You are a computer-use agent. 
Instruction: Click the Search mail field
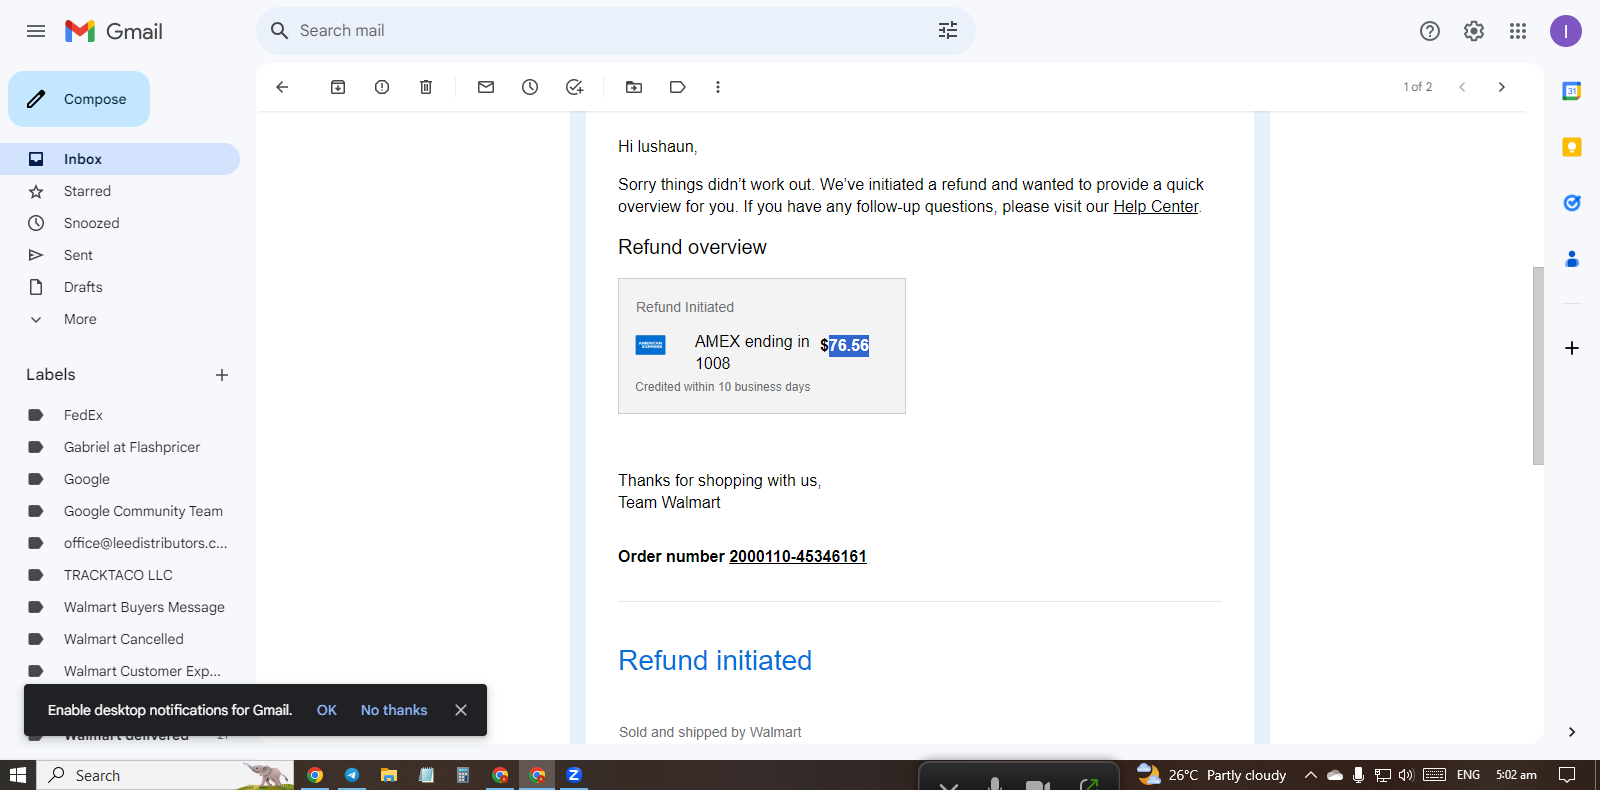click(x=615, y=31)
